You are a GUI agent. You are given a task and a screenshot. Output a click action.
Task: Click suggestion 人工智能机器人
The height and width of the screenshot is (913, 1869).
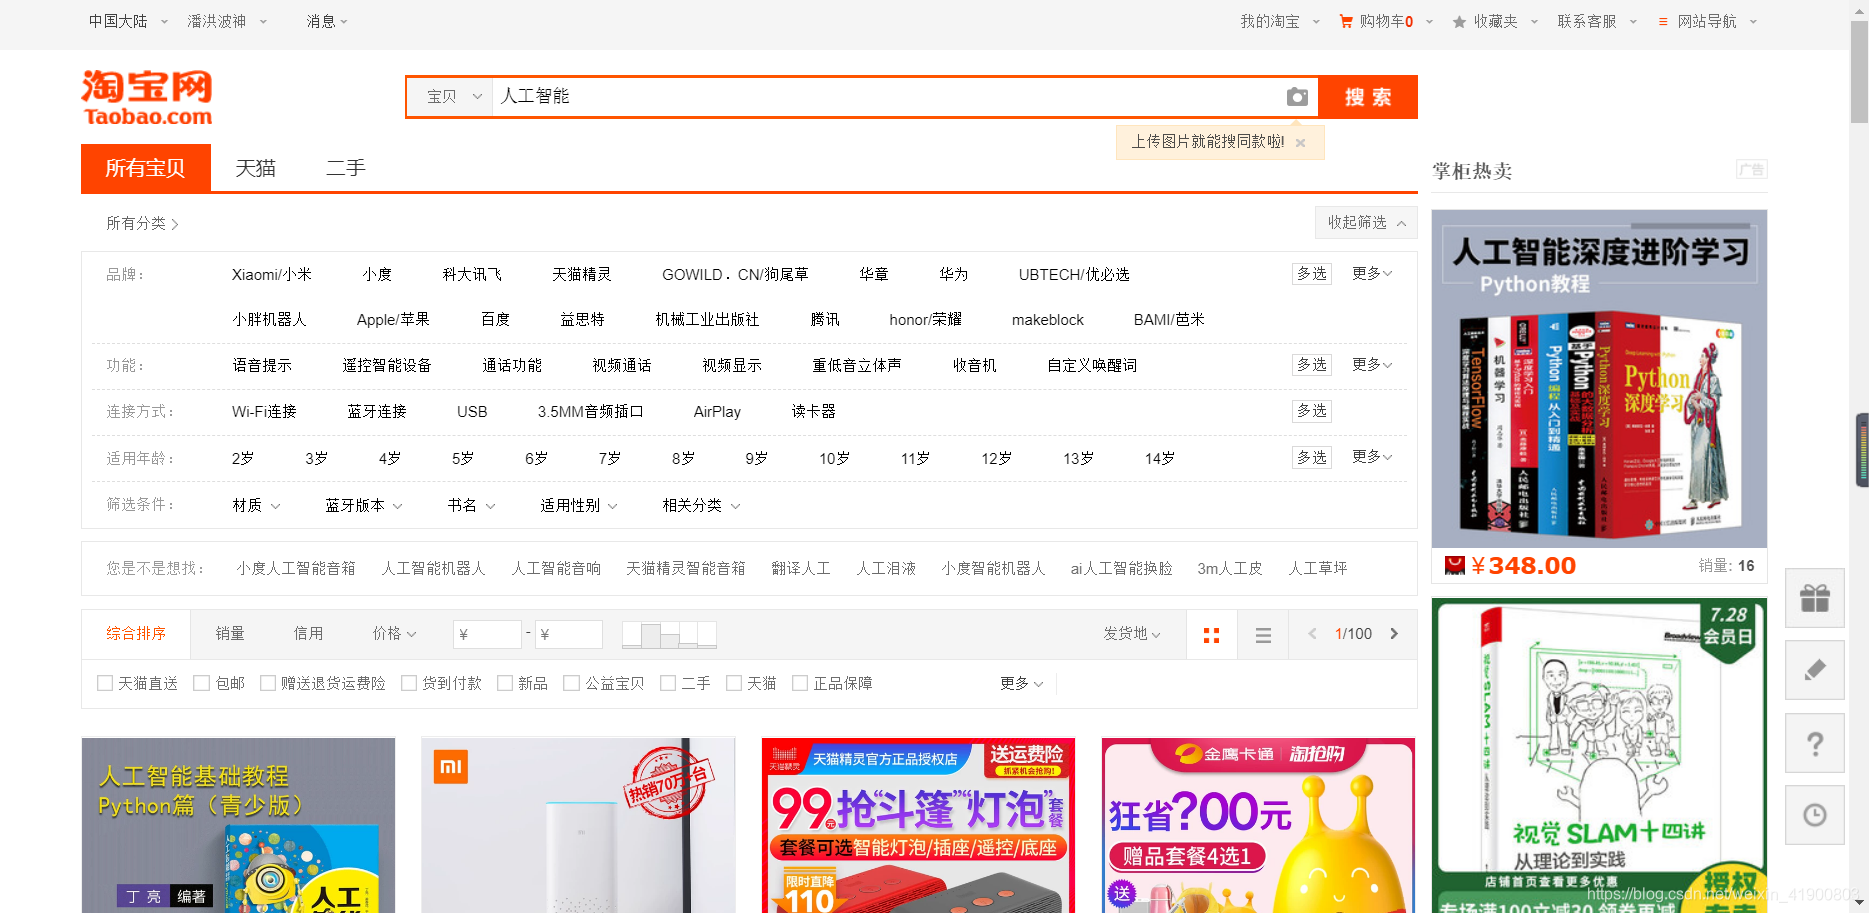433,568
